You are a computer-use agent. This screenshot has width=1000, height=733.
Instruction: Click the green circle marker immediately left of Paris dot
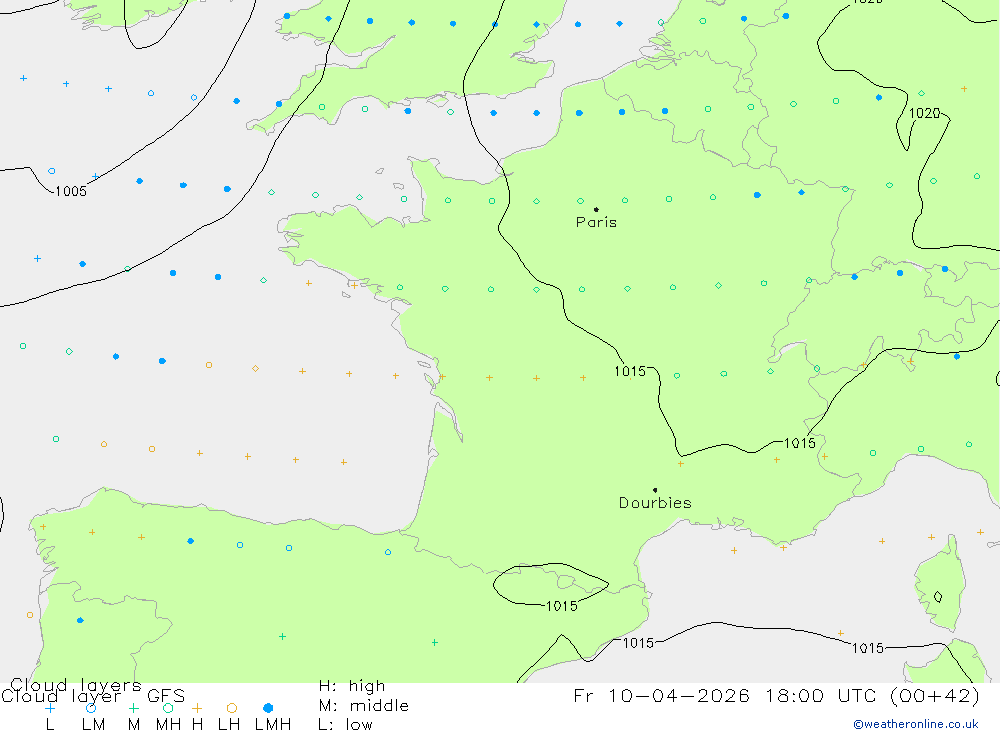[580, 201]
